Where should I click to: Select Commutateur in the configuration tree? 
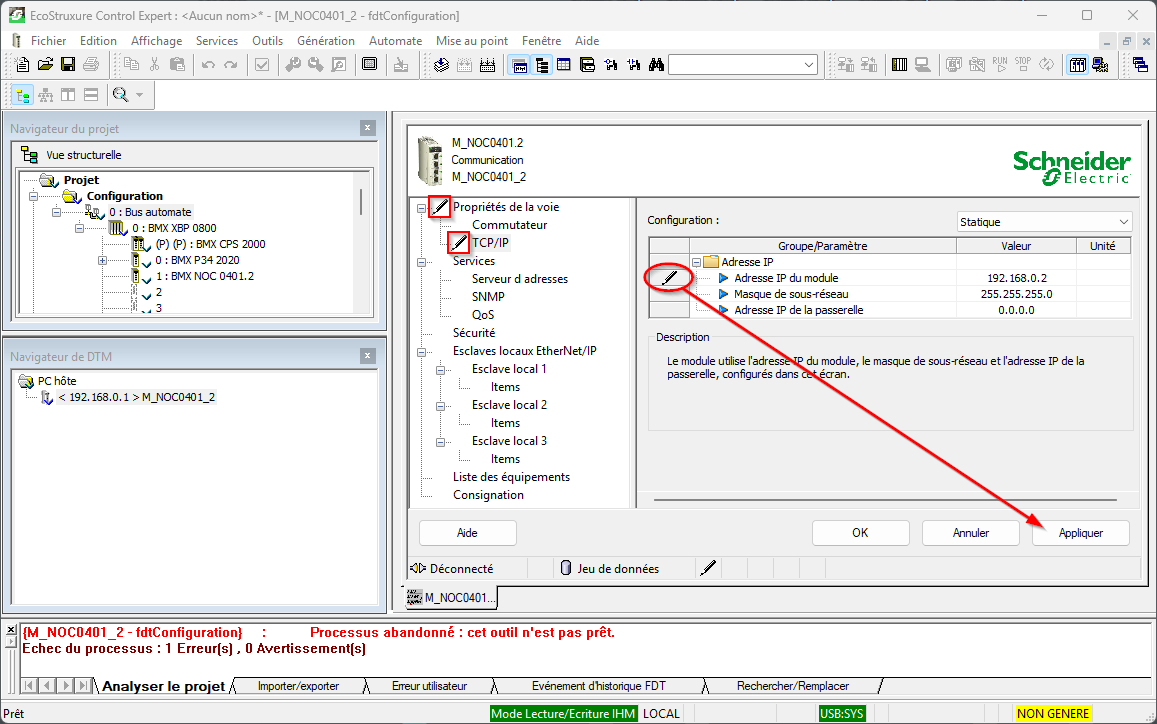coord(509,225)
